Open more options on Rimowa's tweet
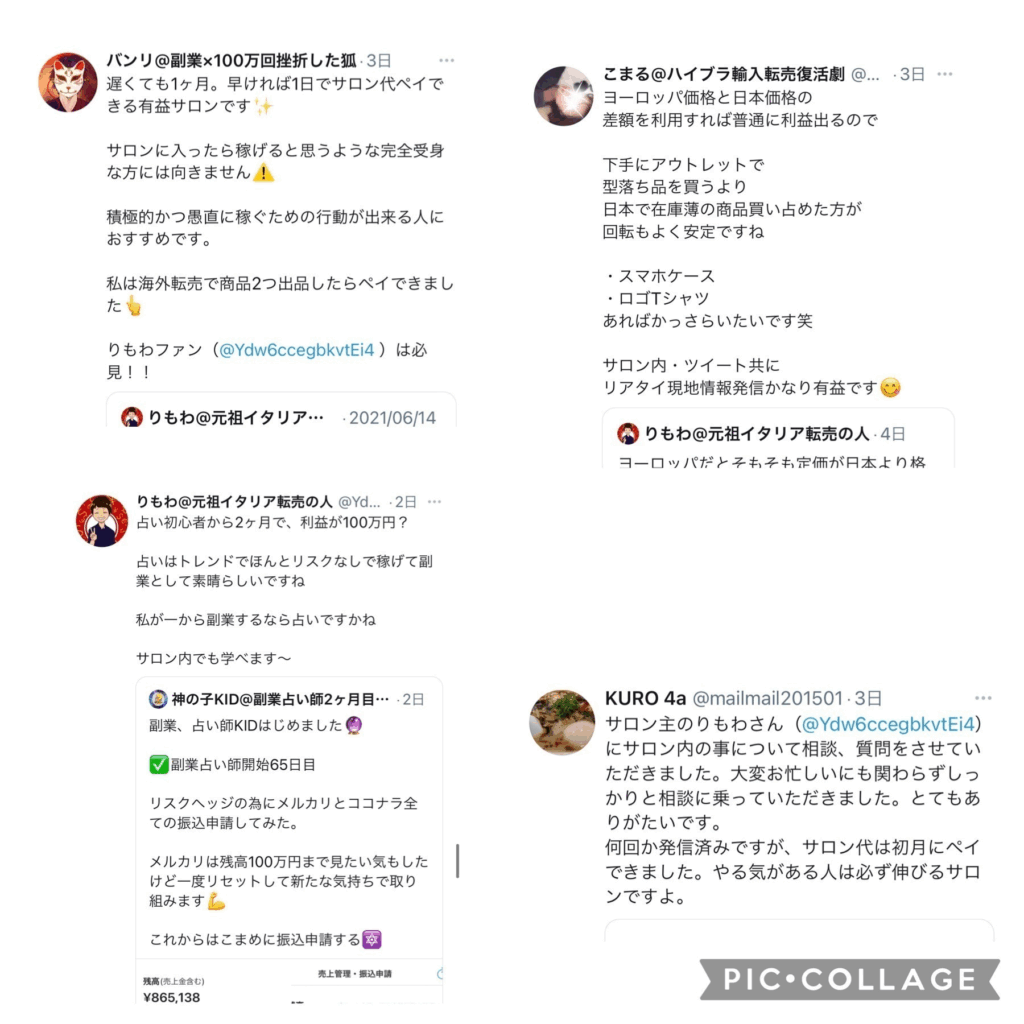Viewport: 1024px width, 1024px height. coord(434,502)
